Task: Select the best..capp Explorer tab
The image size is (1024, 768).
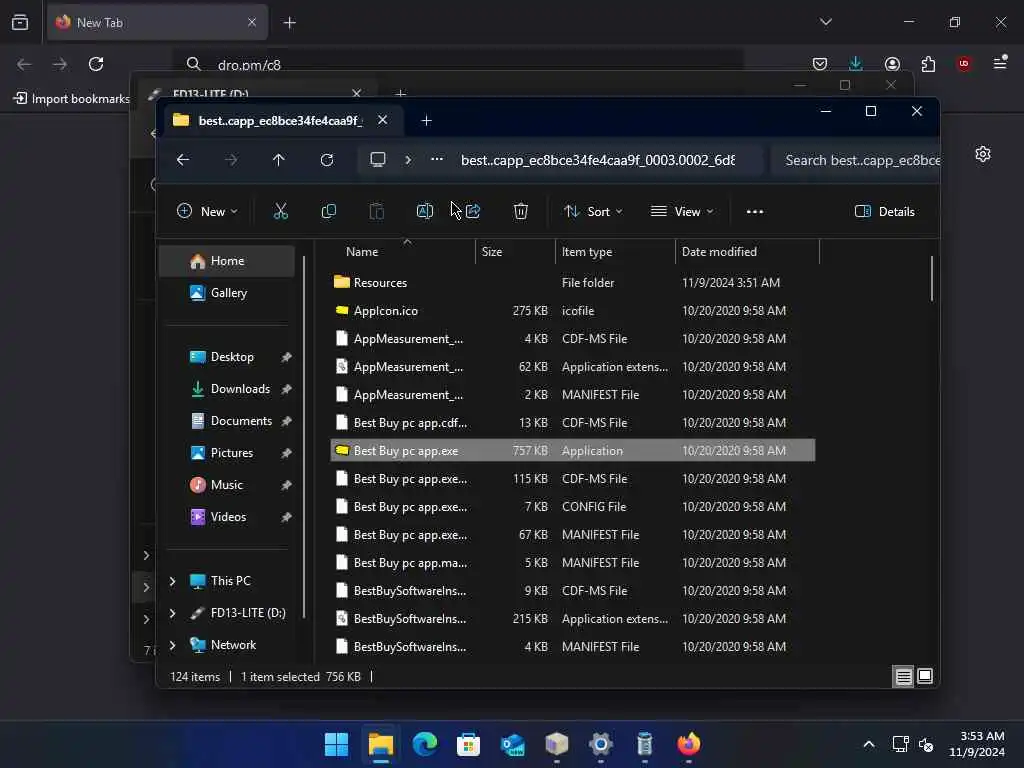Action: click(x=280, y=120)
